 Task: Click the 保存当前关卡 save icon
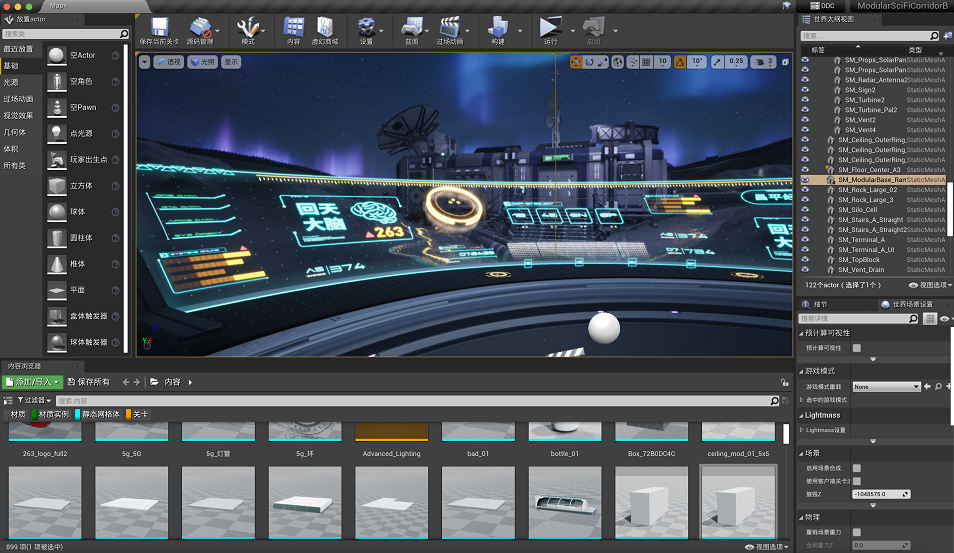pyautogui.click(x=158, y=27)
